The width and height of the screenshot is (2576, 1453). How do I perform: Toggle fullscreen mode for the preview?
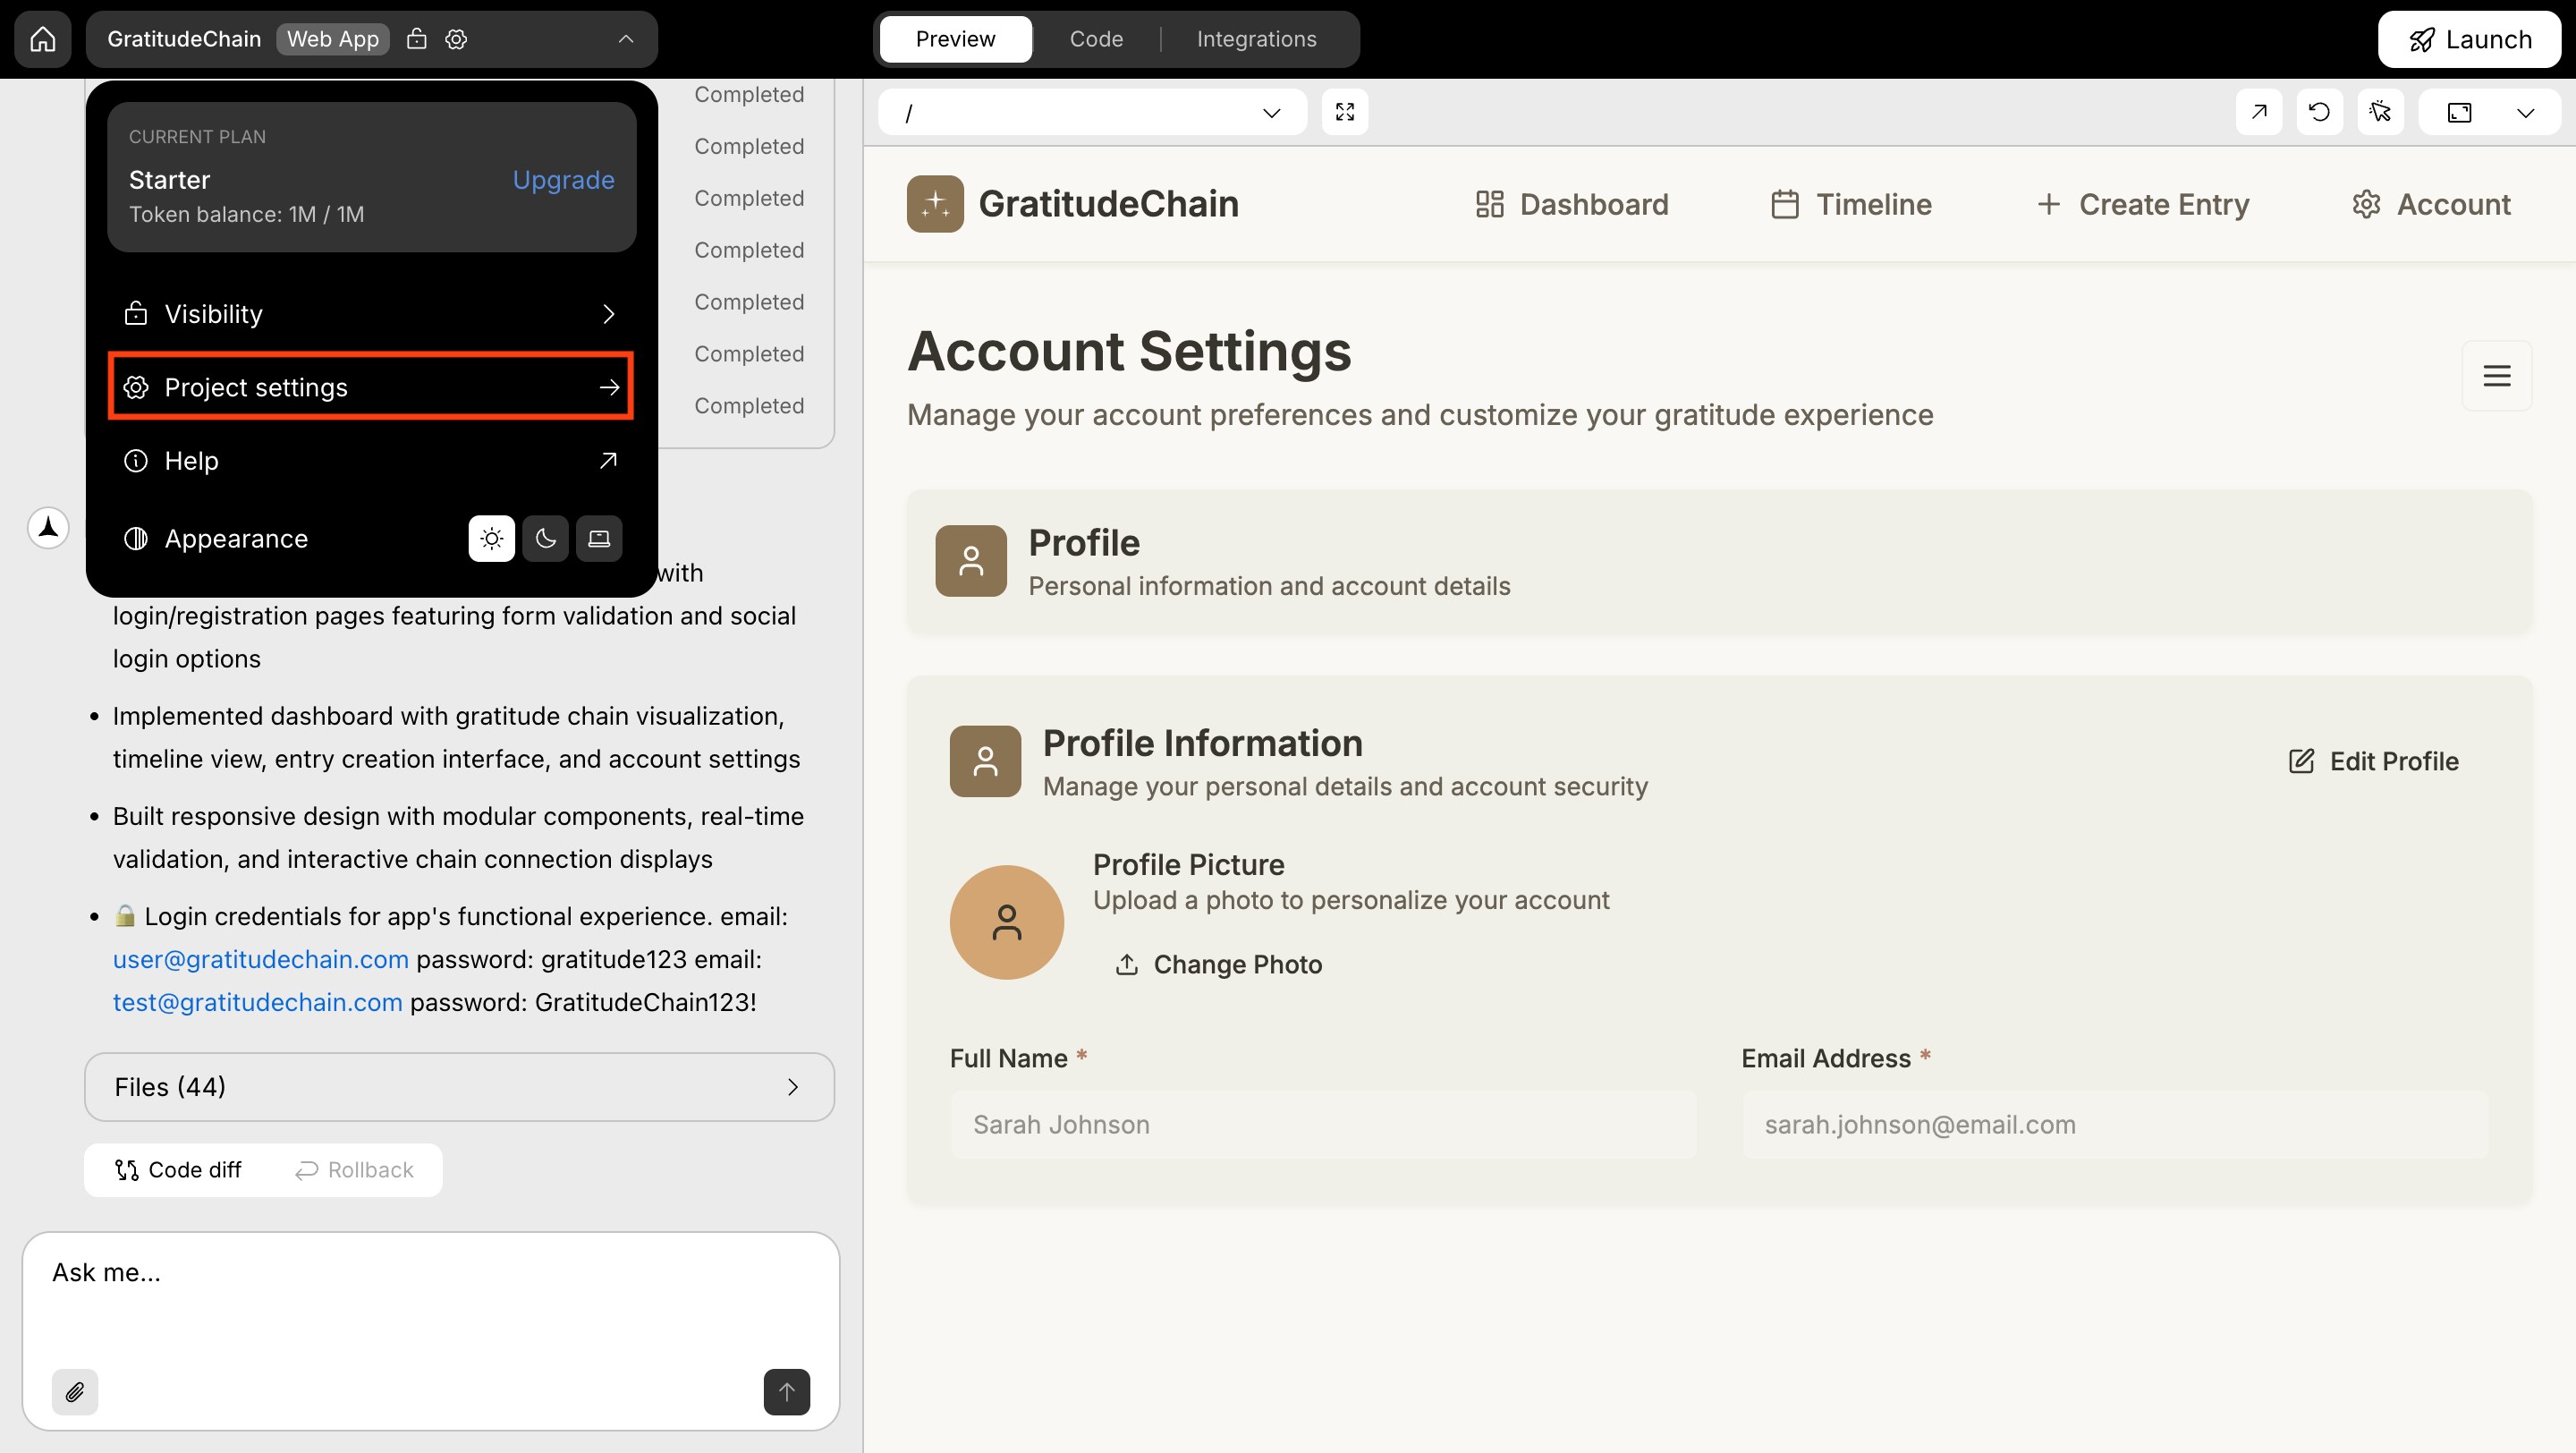tap(1345, 111)
